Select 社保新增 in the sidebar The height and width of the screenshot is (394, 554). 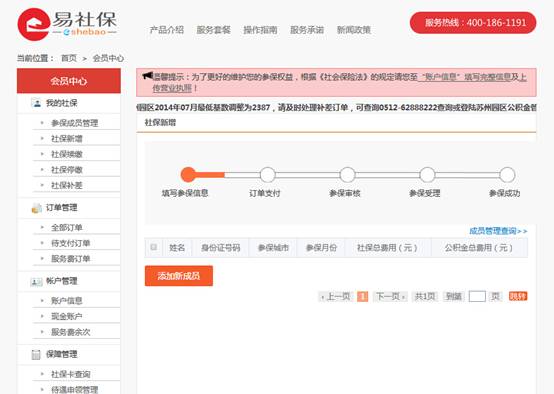pyautogui.click(x=67, y=139)
